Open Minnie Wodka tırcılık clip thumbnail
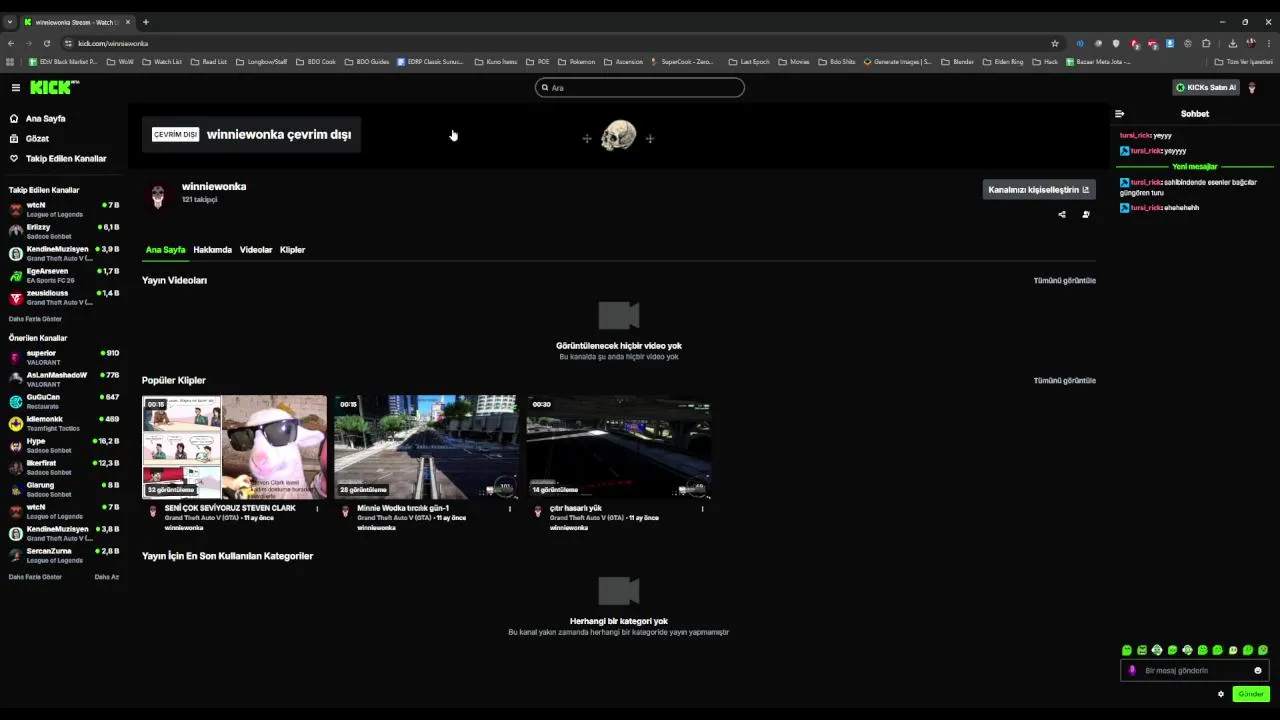This screenshot has width=1280, height=720. 426,447
